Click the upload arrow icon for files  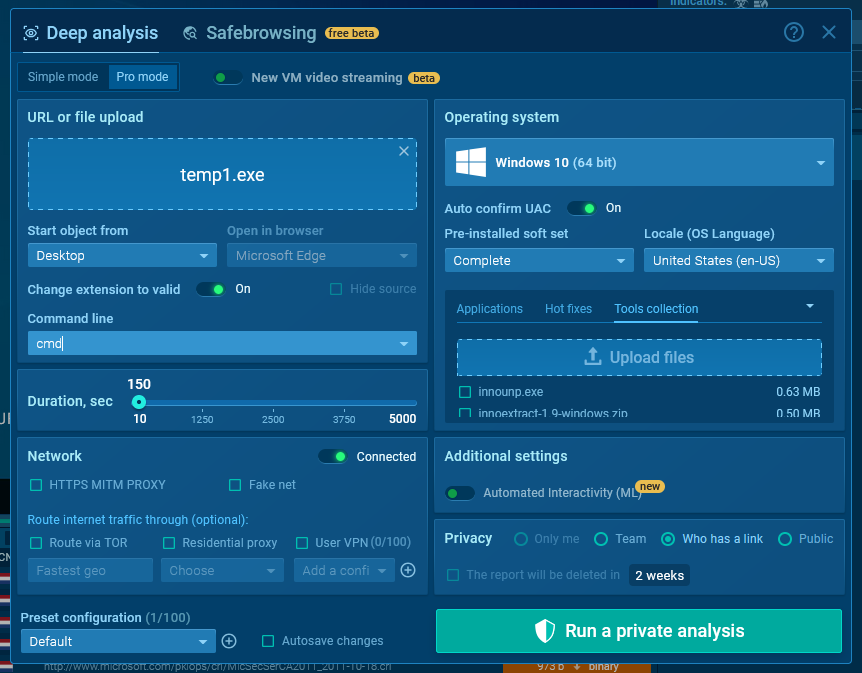(x=593, y=357)
